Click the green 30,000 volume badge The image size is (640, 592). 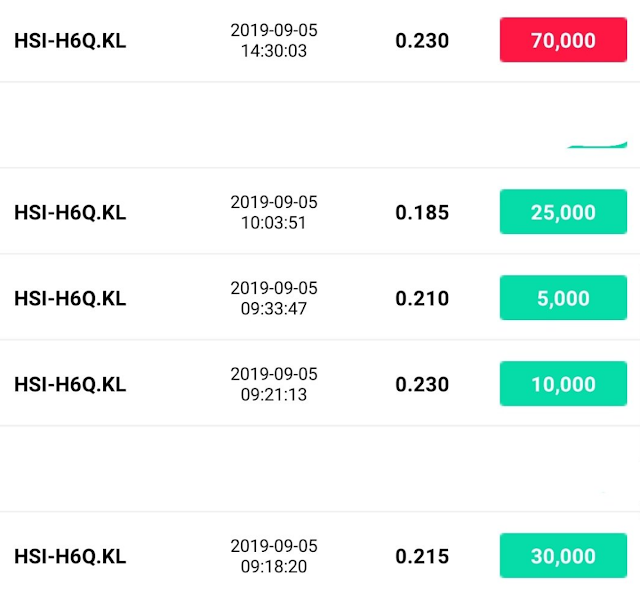click(563, 555)
